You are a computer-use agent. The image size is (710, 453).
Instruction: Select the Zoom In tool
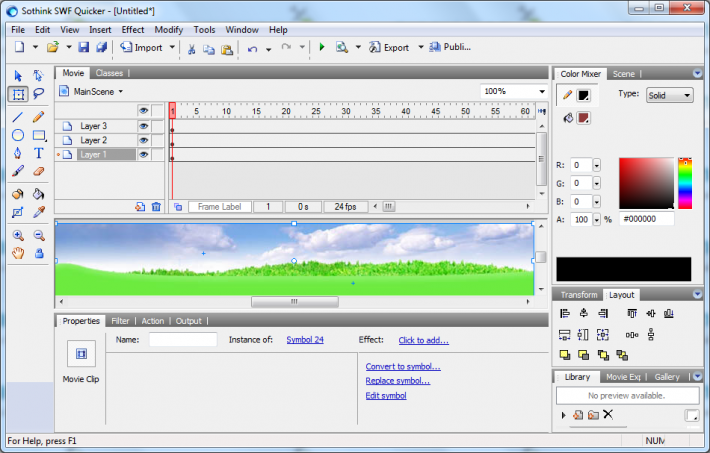tap(18, 235)
